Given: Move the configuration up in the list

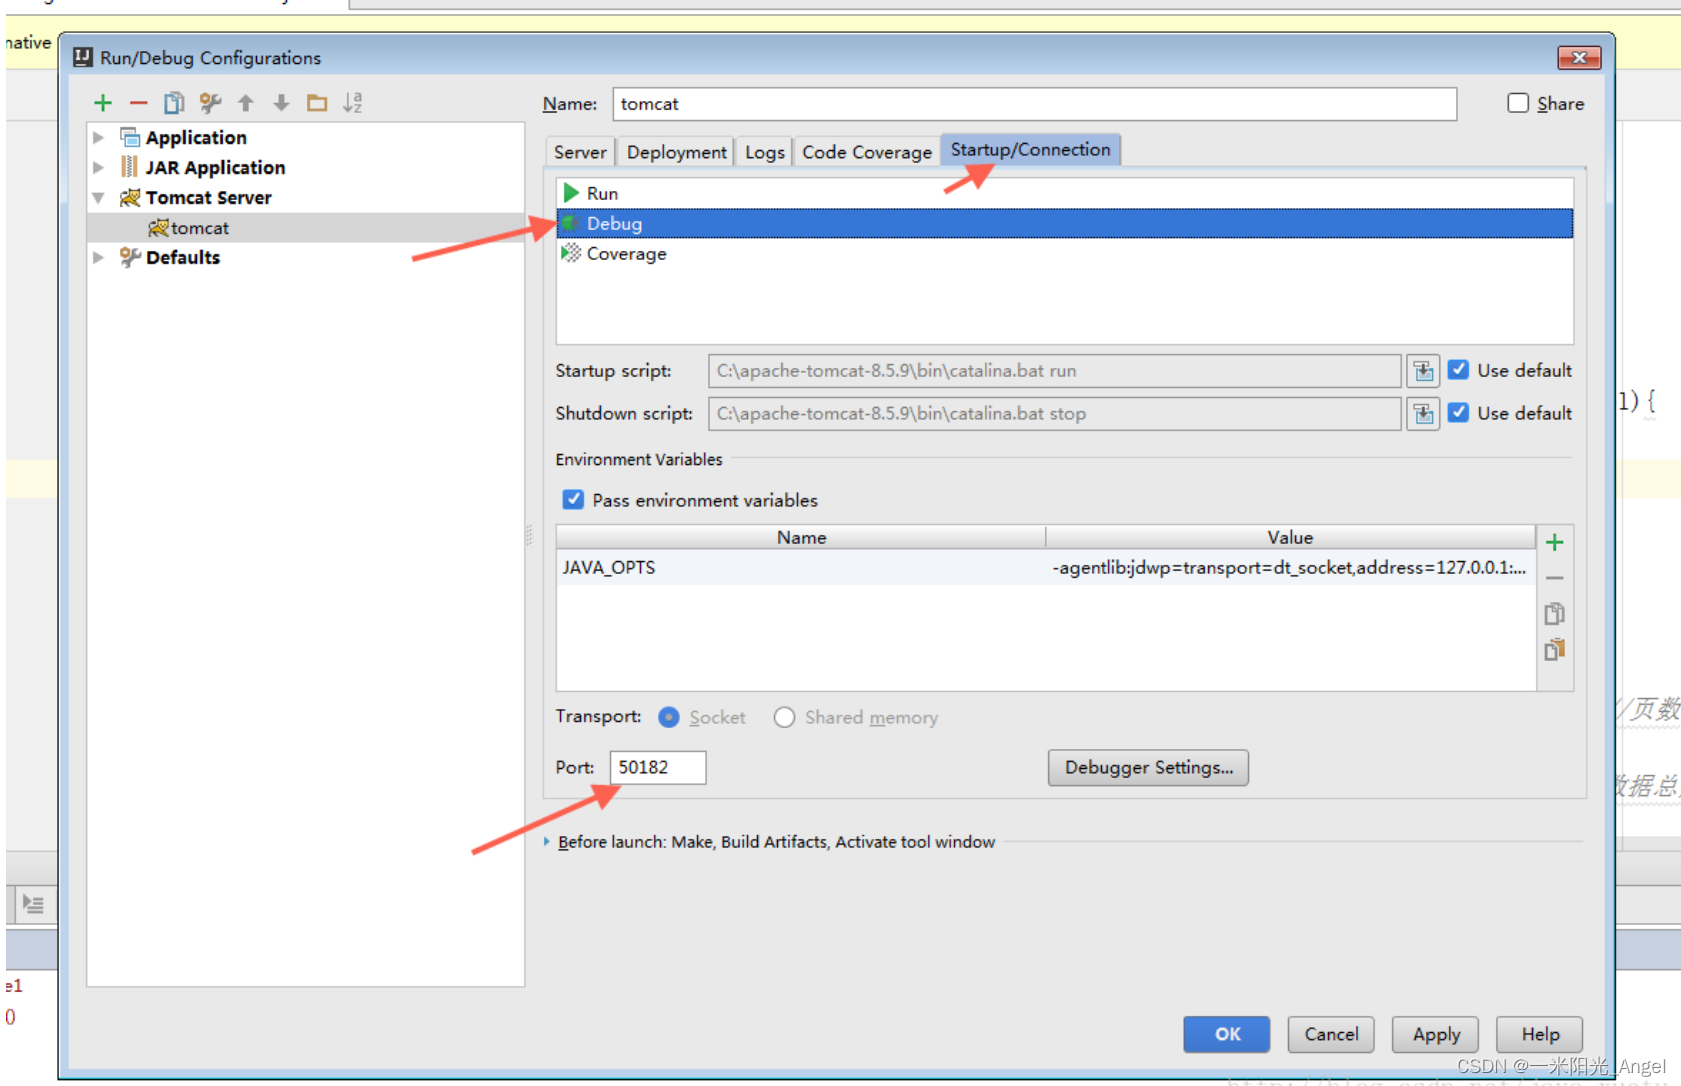Looking at the screenshot, I should tap(246, 102).
